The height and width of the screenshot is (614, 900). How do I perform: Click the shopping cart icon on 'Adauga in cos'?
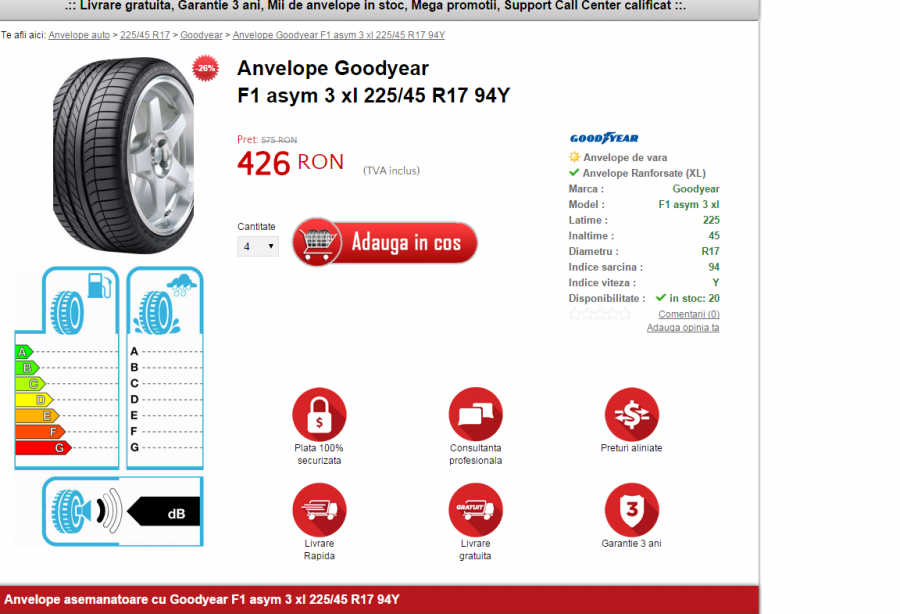click(318, 242)
